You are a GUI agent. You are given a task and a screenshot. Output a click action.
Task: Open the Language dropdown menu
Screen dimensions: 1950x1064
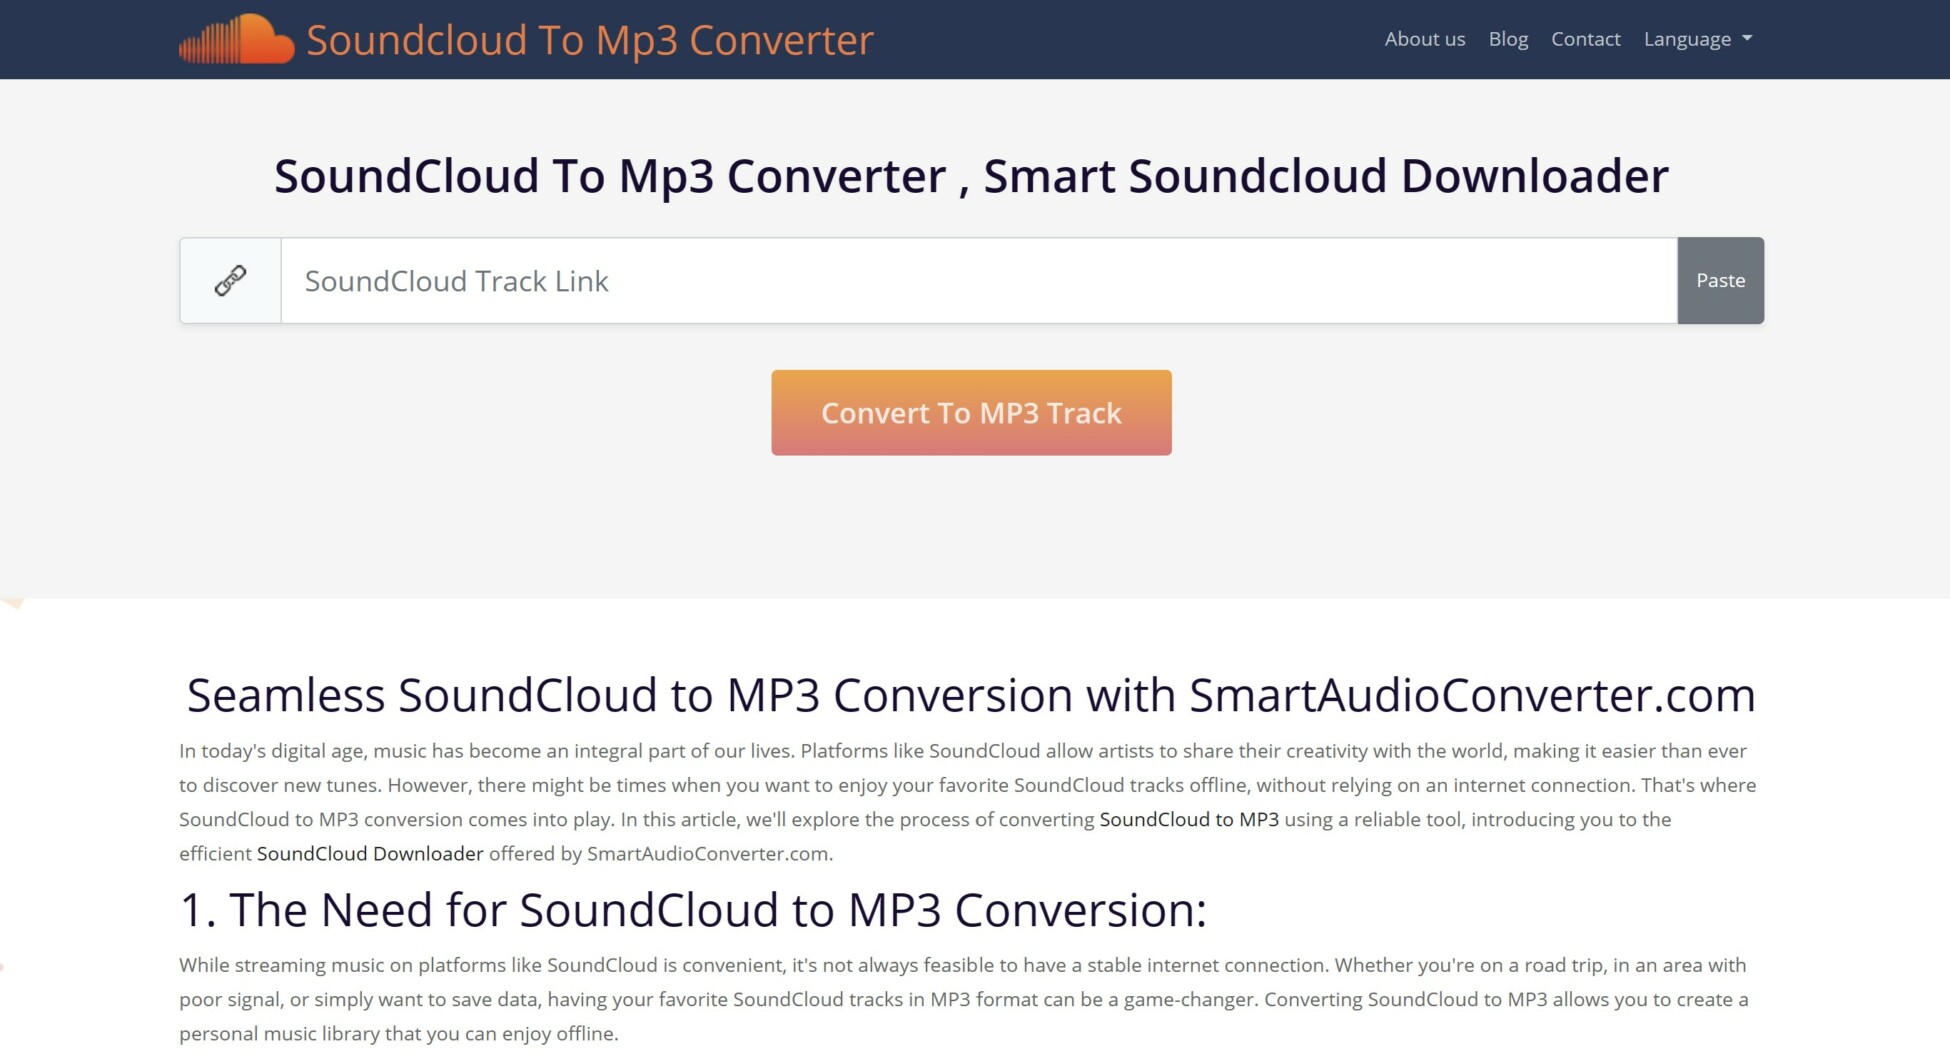1696,39
